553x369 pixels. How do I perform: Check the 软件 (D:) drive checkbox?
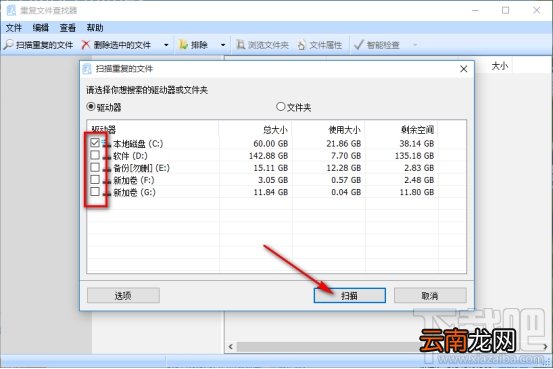(95, 155)
